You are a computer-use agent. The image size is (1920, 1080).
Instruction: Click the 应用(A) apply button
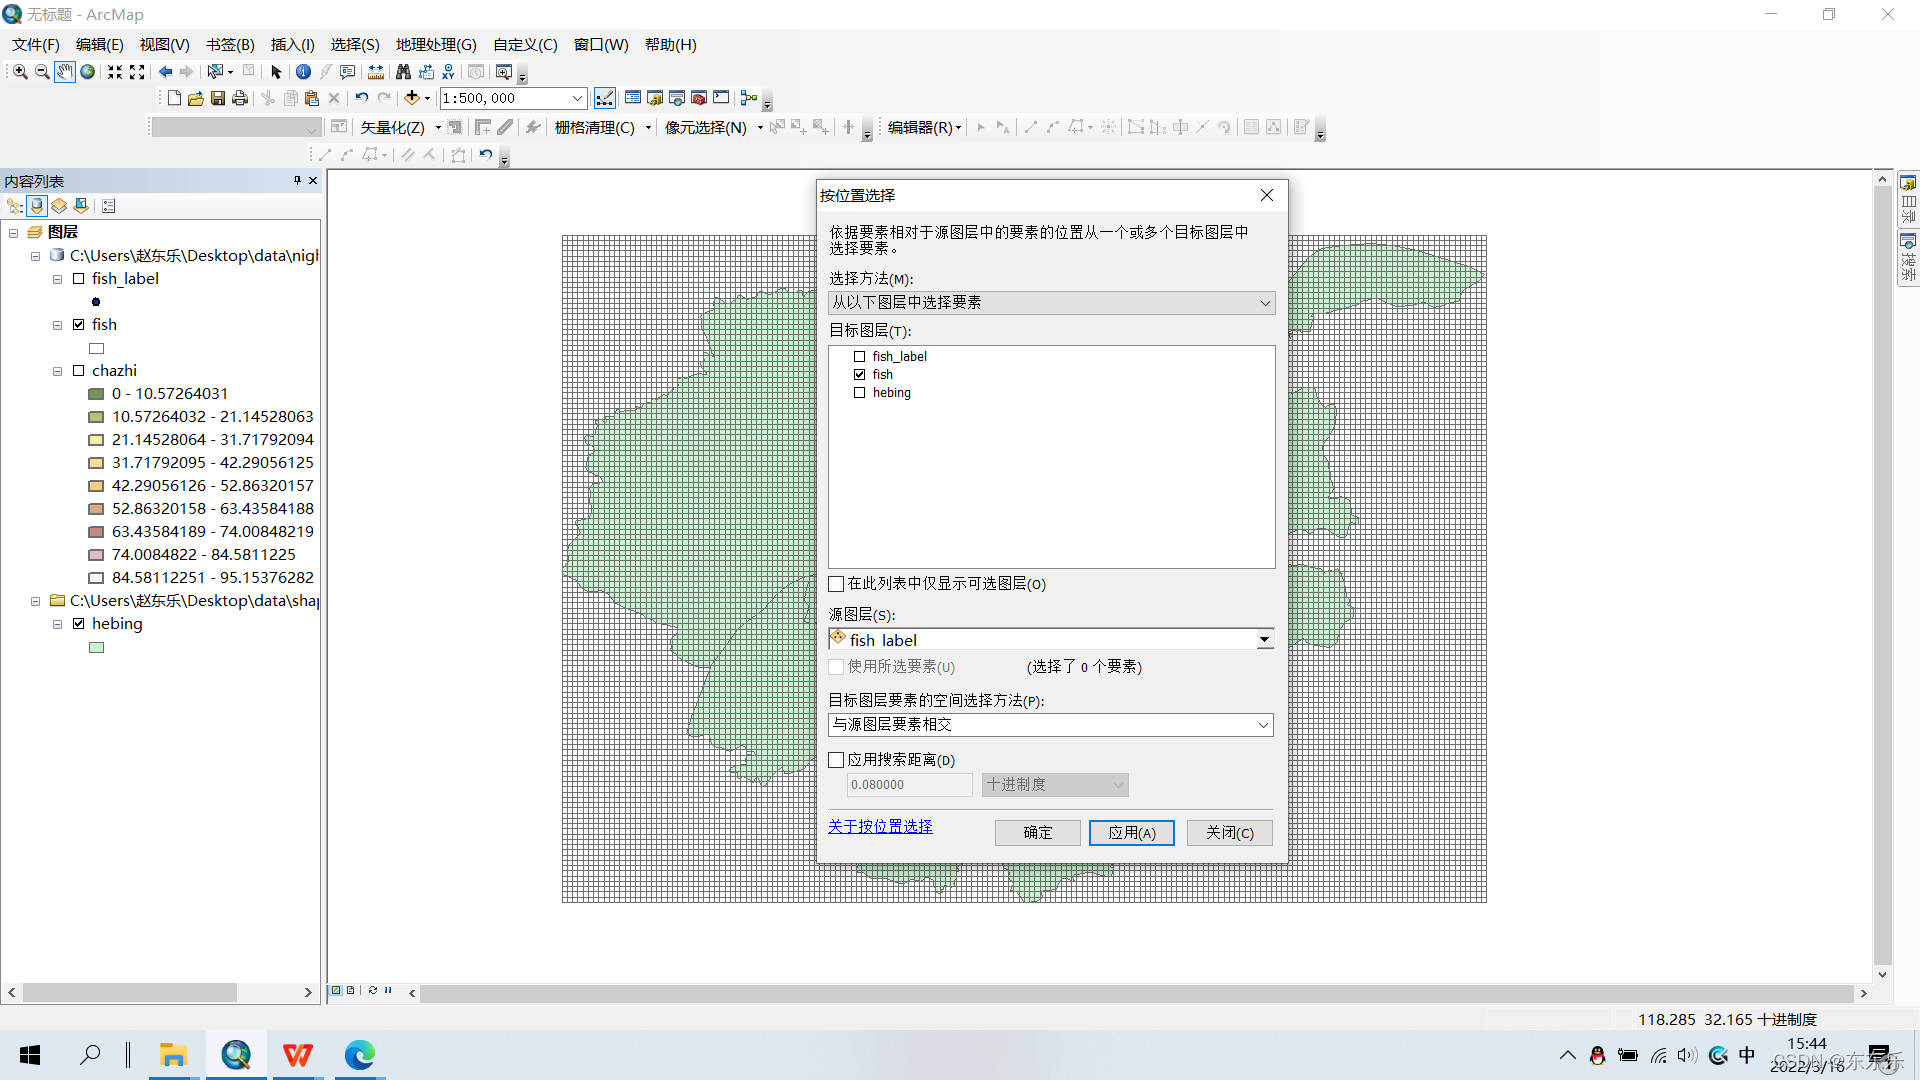1131,832
